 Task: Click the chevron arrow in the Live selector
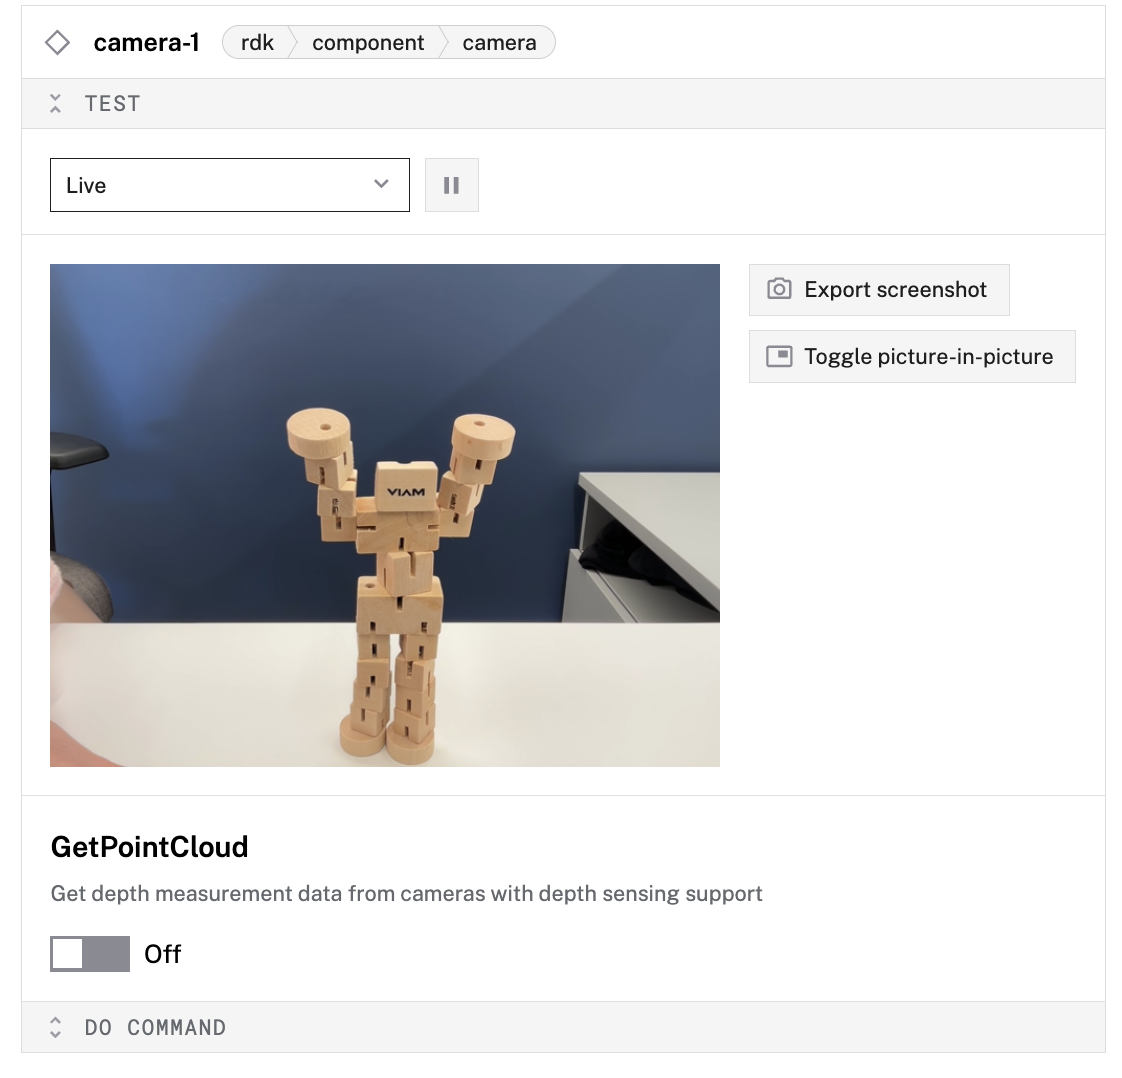pyautogui.click(x=381, y=184)
